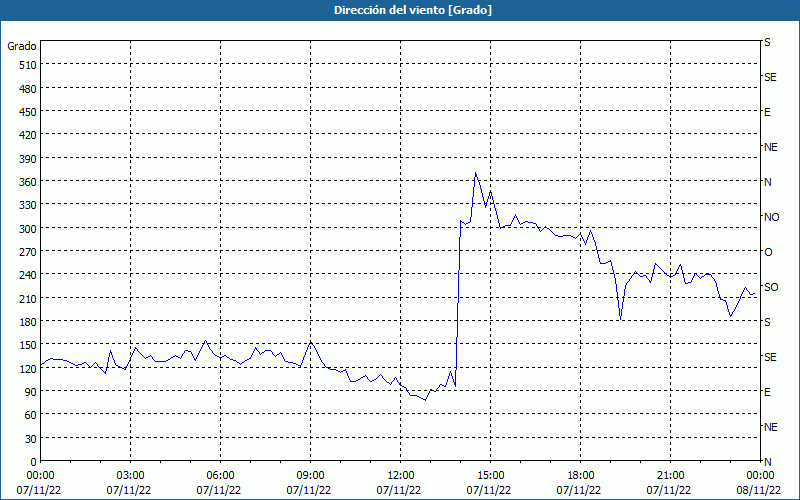The width and height of the screenshot is (800, 500).
Task: Click the 450 degree axis label
Action: pos(28,112)
